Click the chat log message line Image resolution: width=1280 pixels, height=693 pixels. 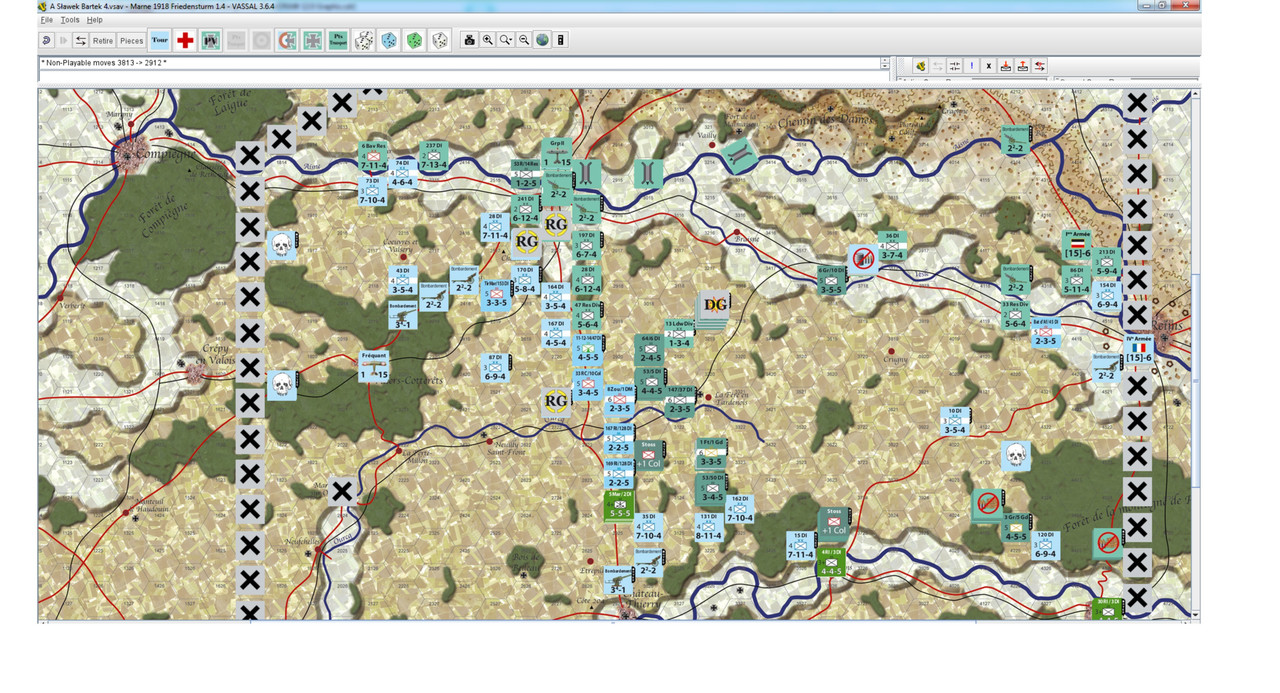pyautogui.click(x=104, y=62)
